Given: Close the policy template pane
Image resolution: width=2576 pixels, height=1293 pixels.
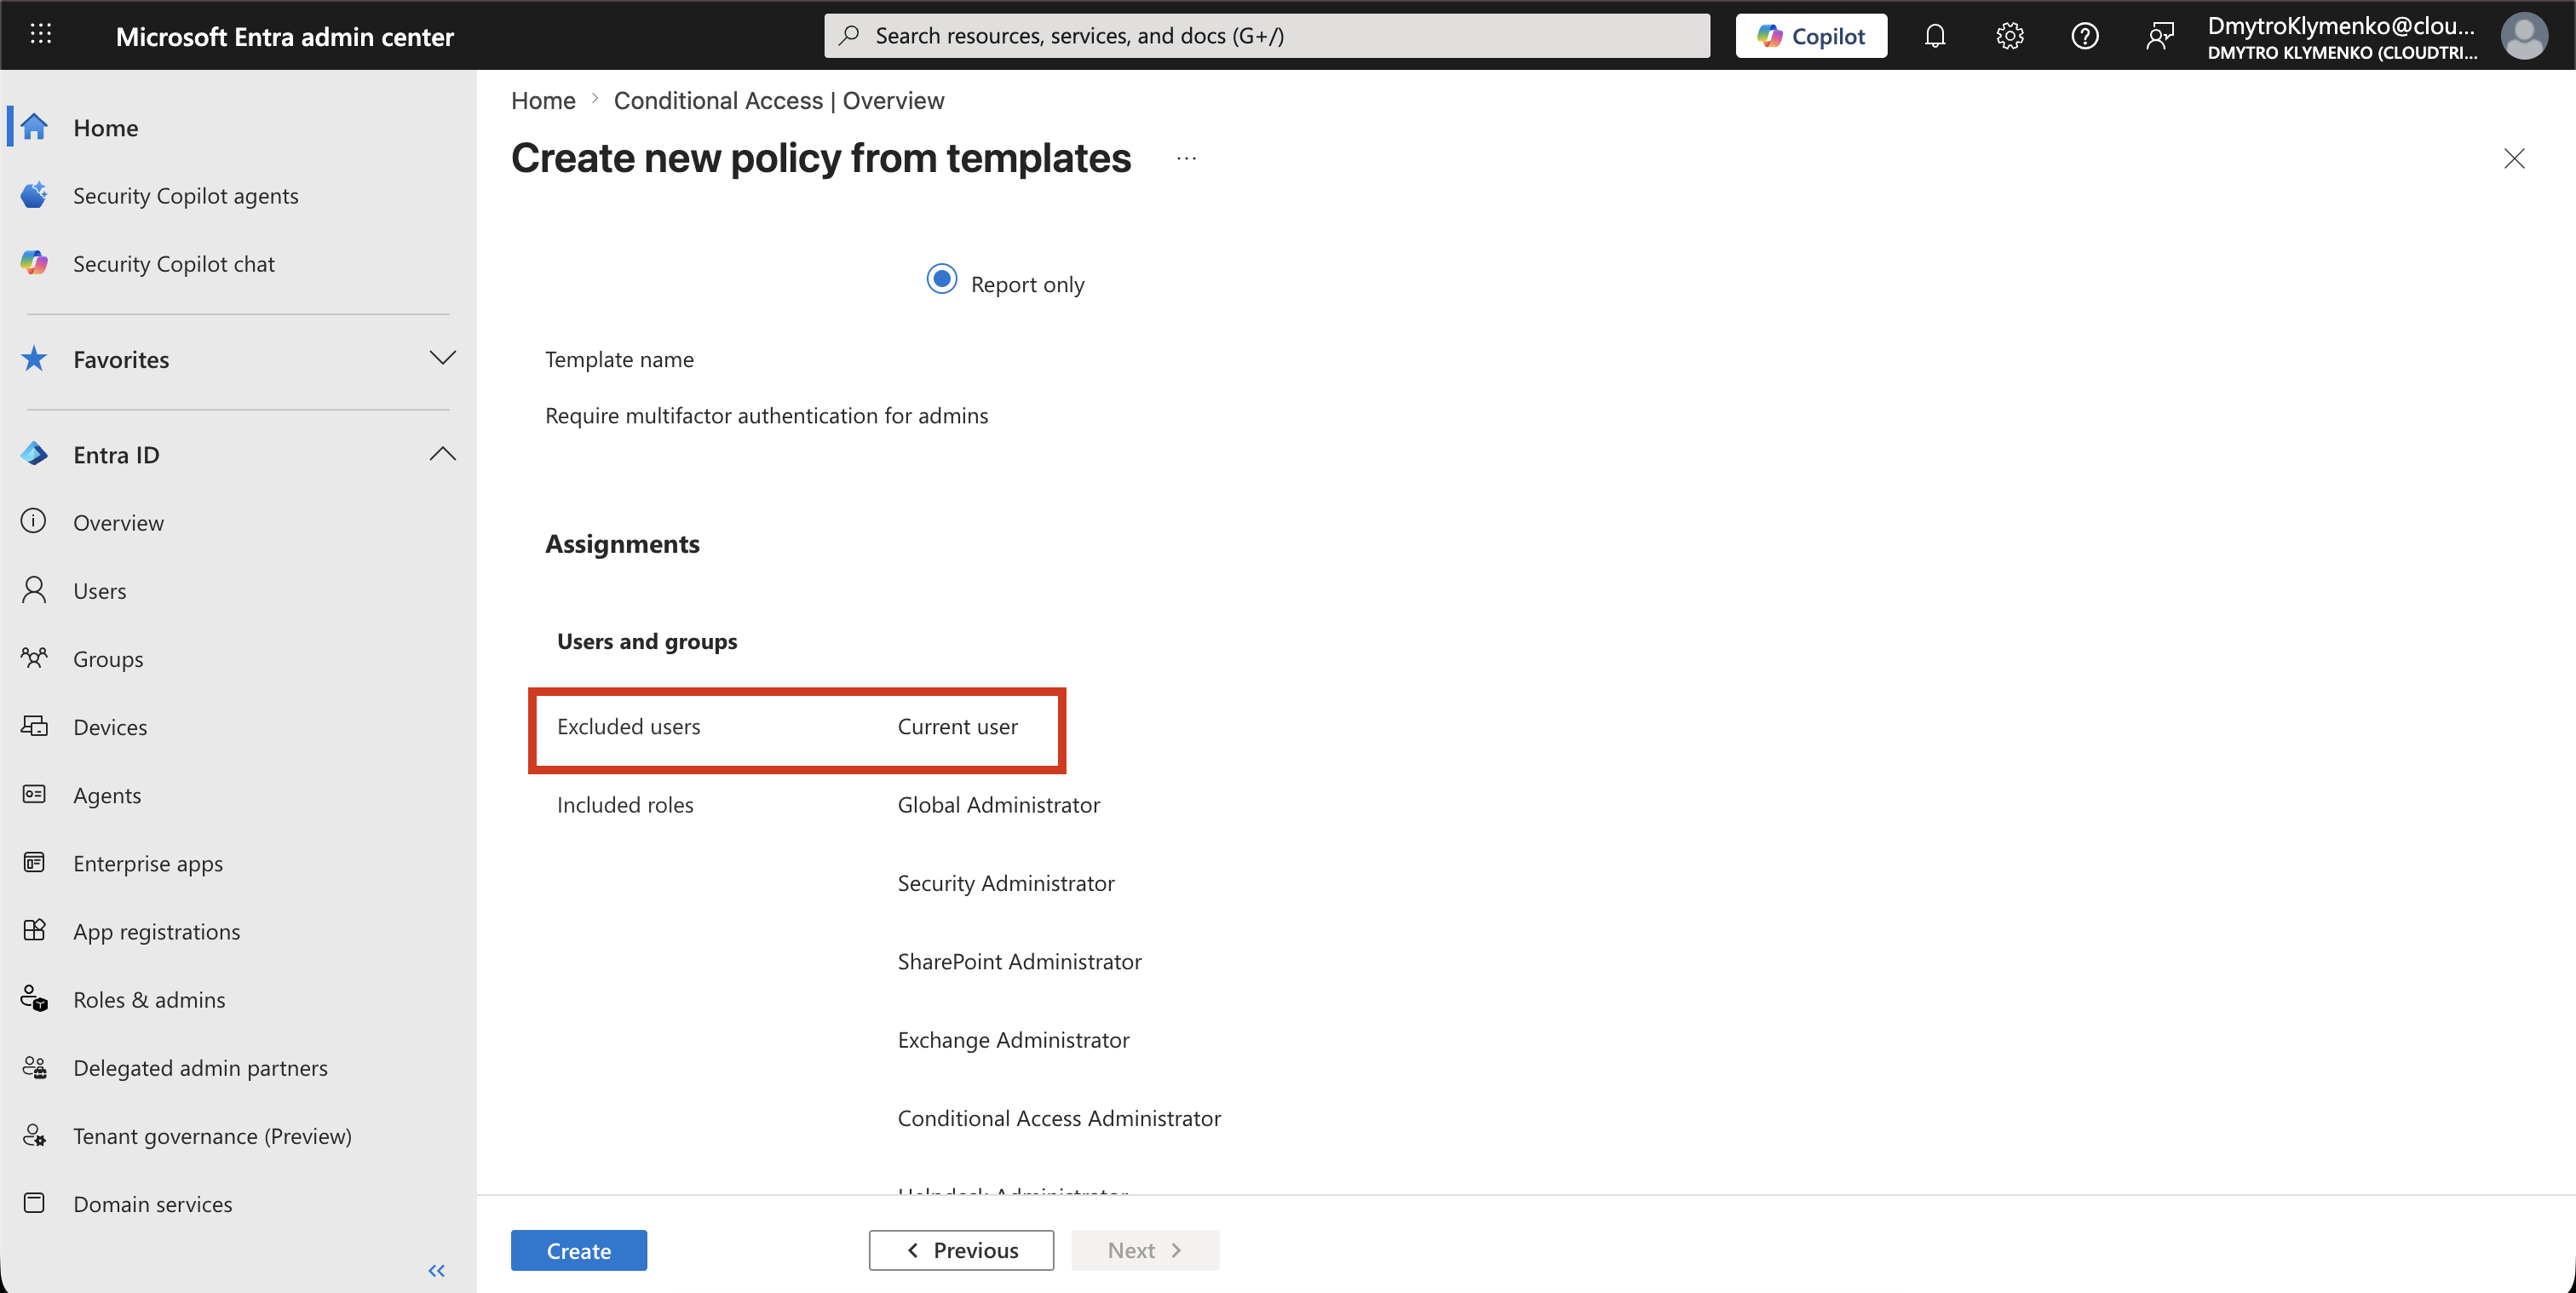Looking at the screenshot, I should click(2514, 158).
